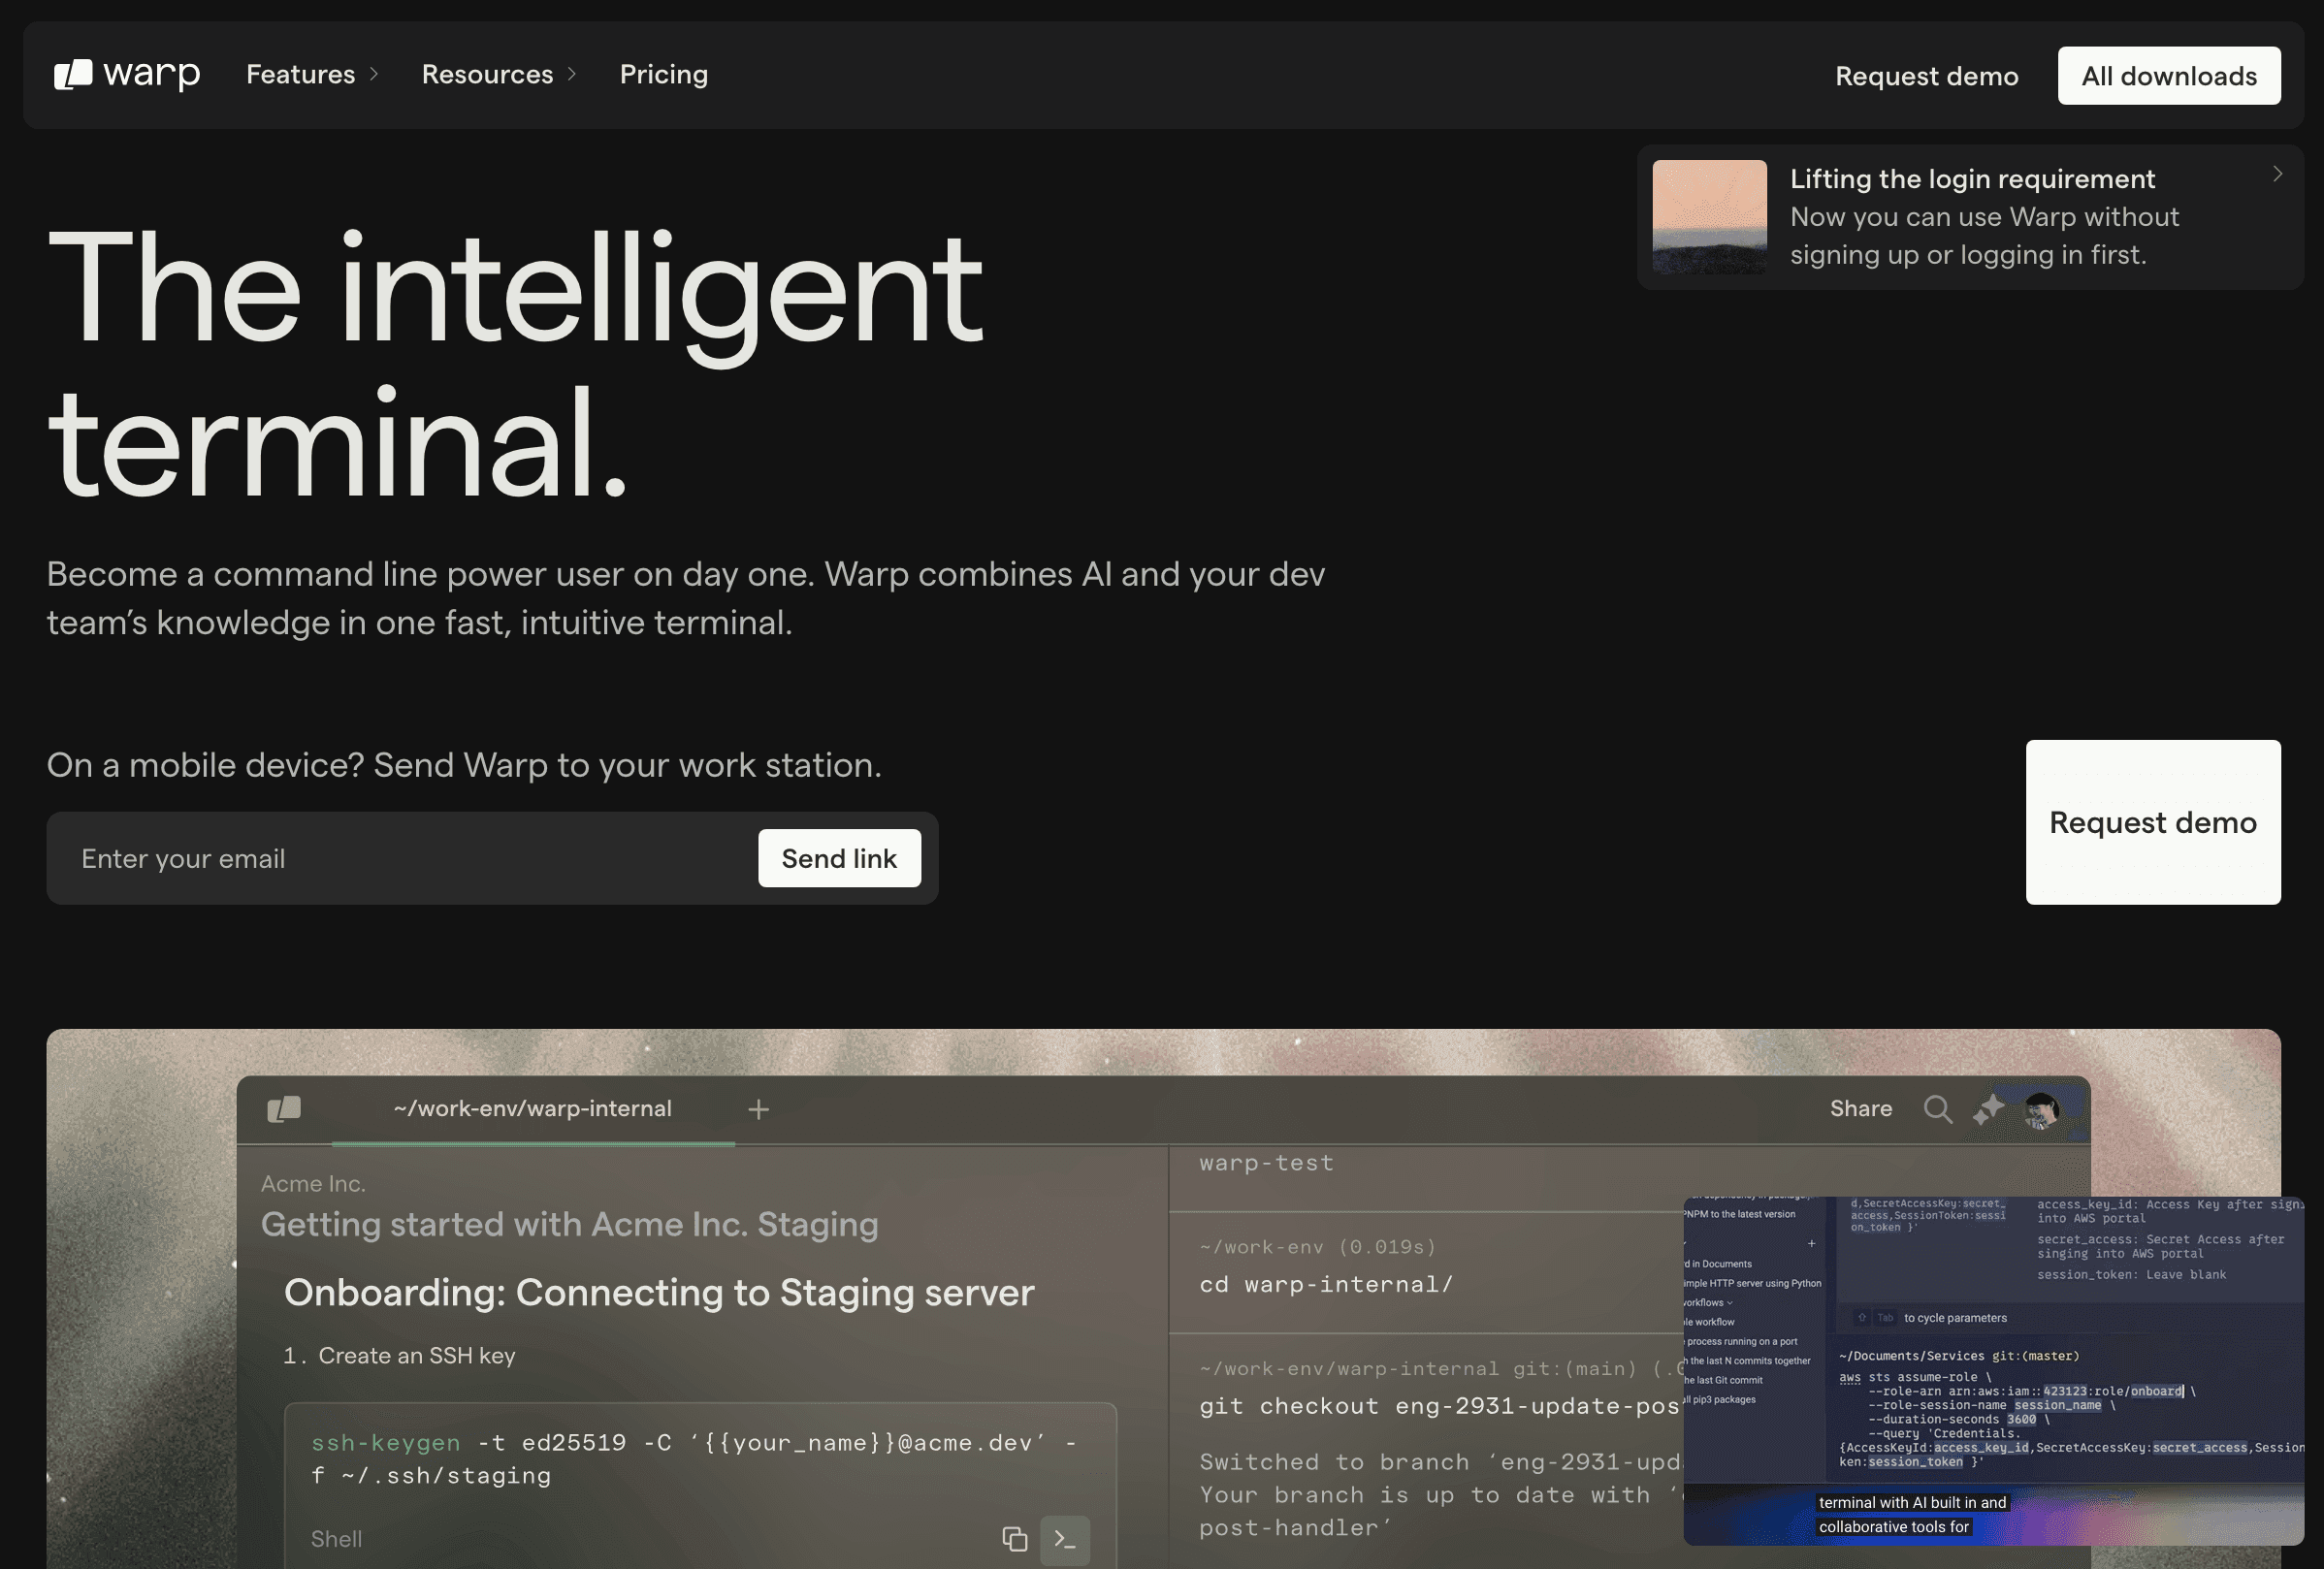Click the Warp logo in the navbar

click(x=126, y=74)
